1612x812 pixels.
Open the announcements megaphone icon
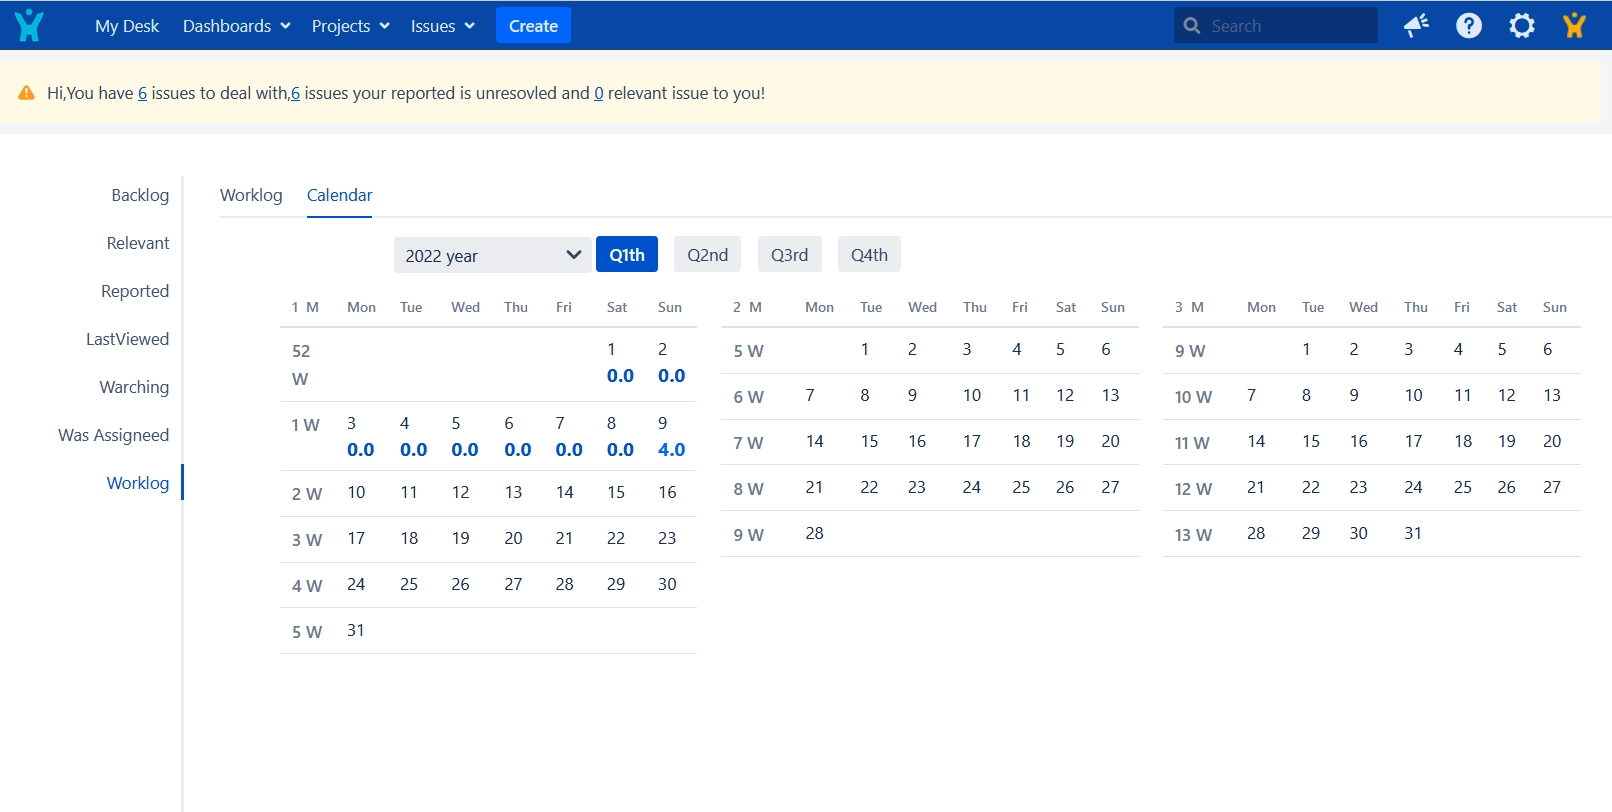(x=1416, y=25)
